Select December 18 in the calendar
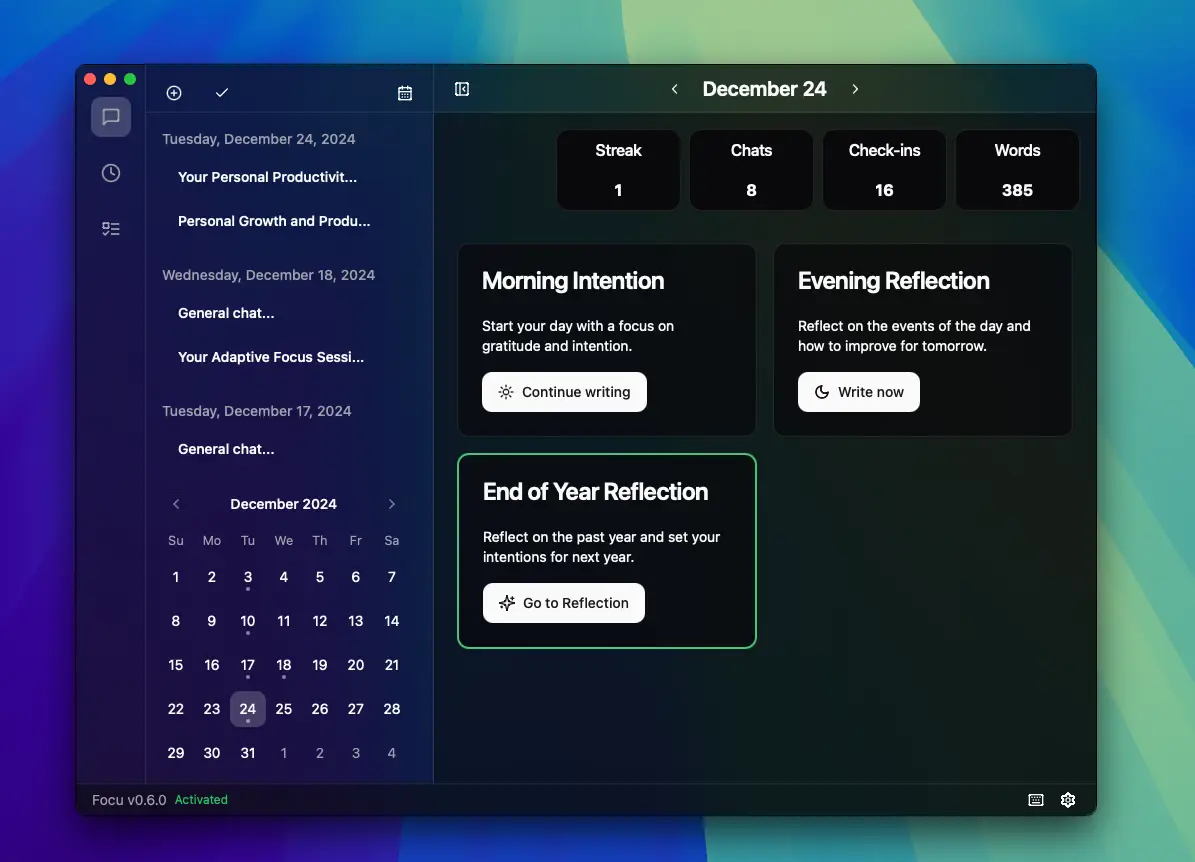Image resolution: width=1195 pixels, height=862 pixels. pos(284,665)
